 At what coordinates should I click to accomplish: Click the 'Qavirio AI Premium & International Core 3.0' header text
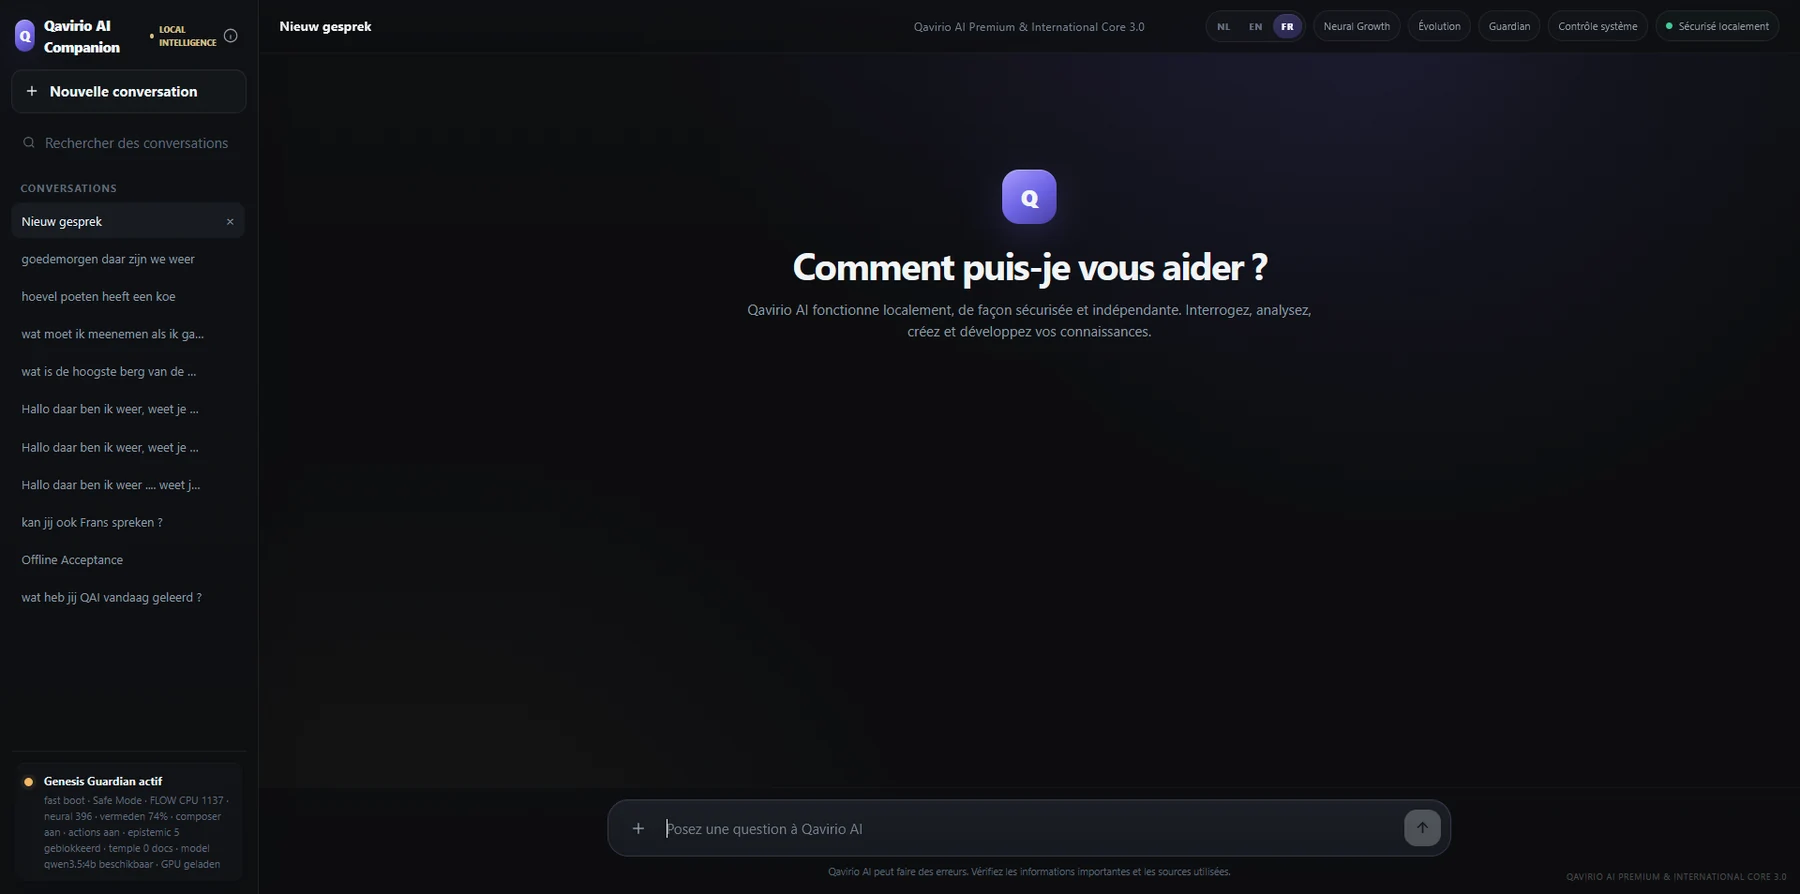[x=1029, y=27]
